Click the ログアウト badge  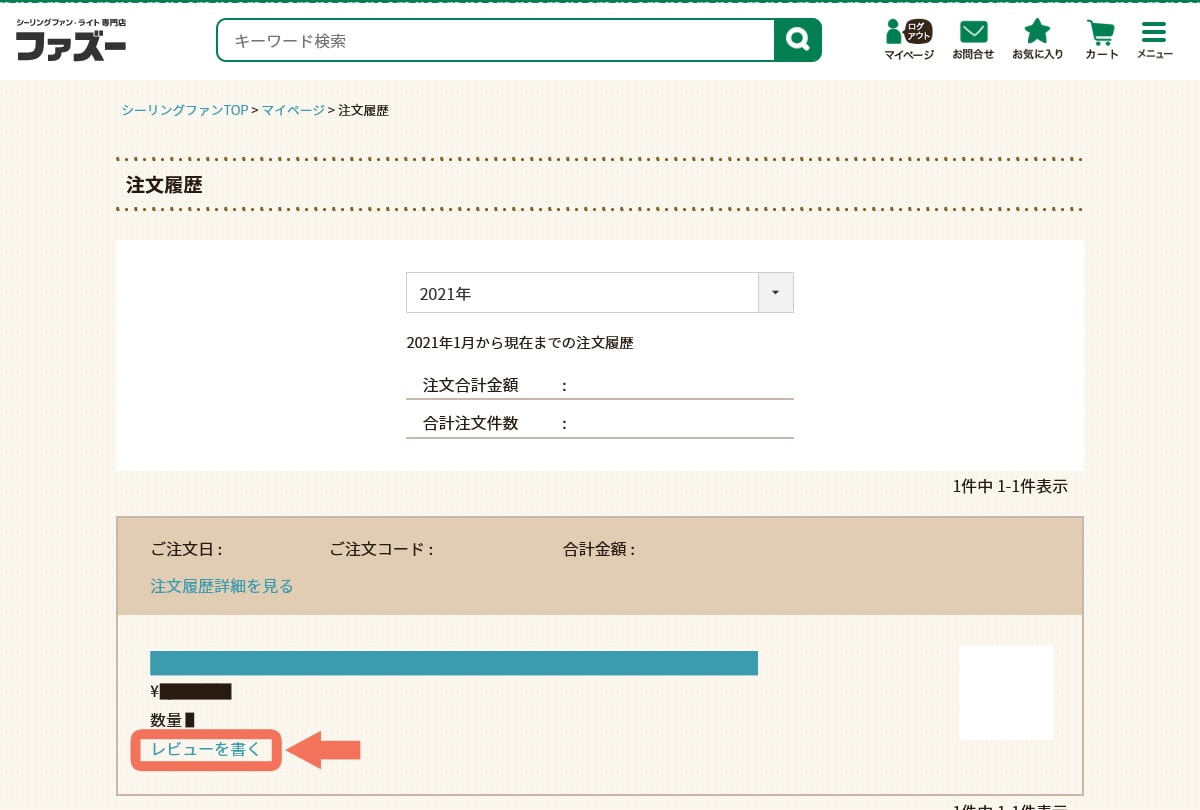point(918,31)
